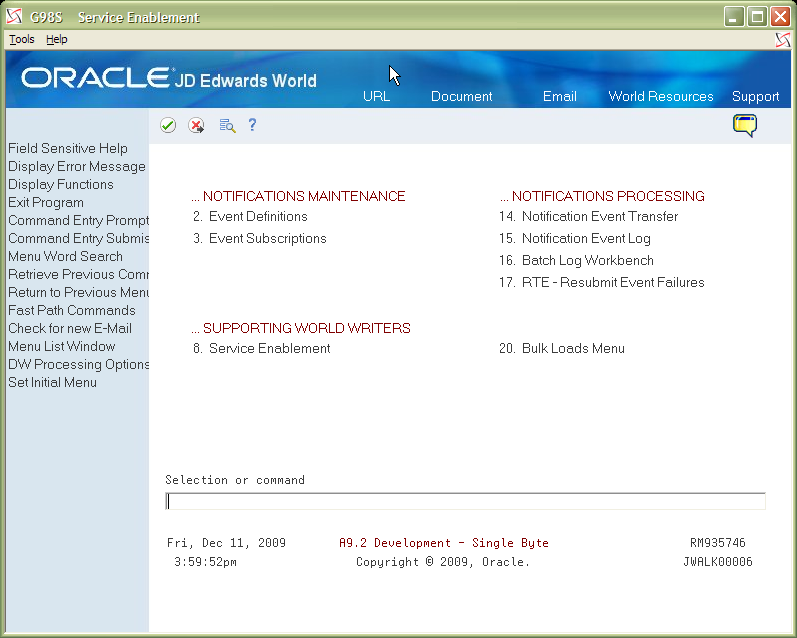Viewport: 797px width, 638px height.
Task: Select menu option 3 Event Subscriptions
Action: tap(259, 238)
